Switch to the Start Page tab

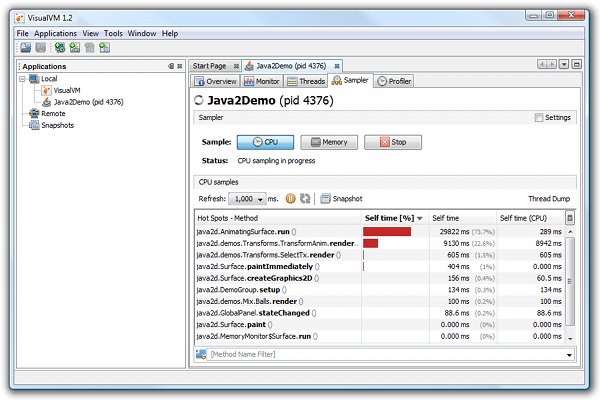tap(210, 66)
